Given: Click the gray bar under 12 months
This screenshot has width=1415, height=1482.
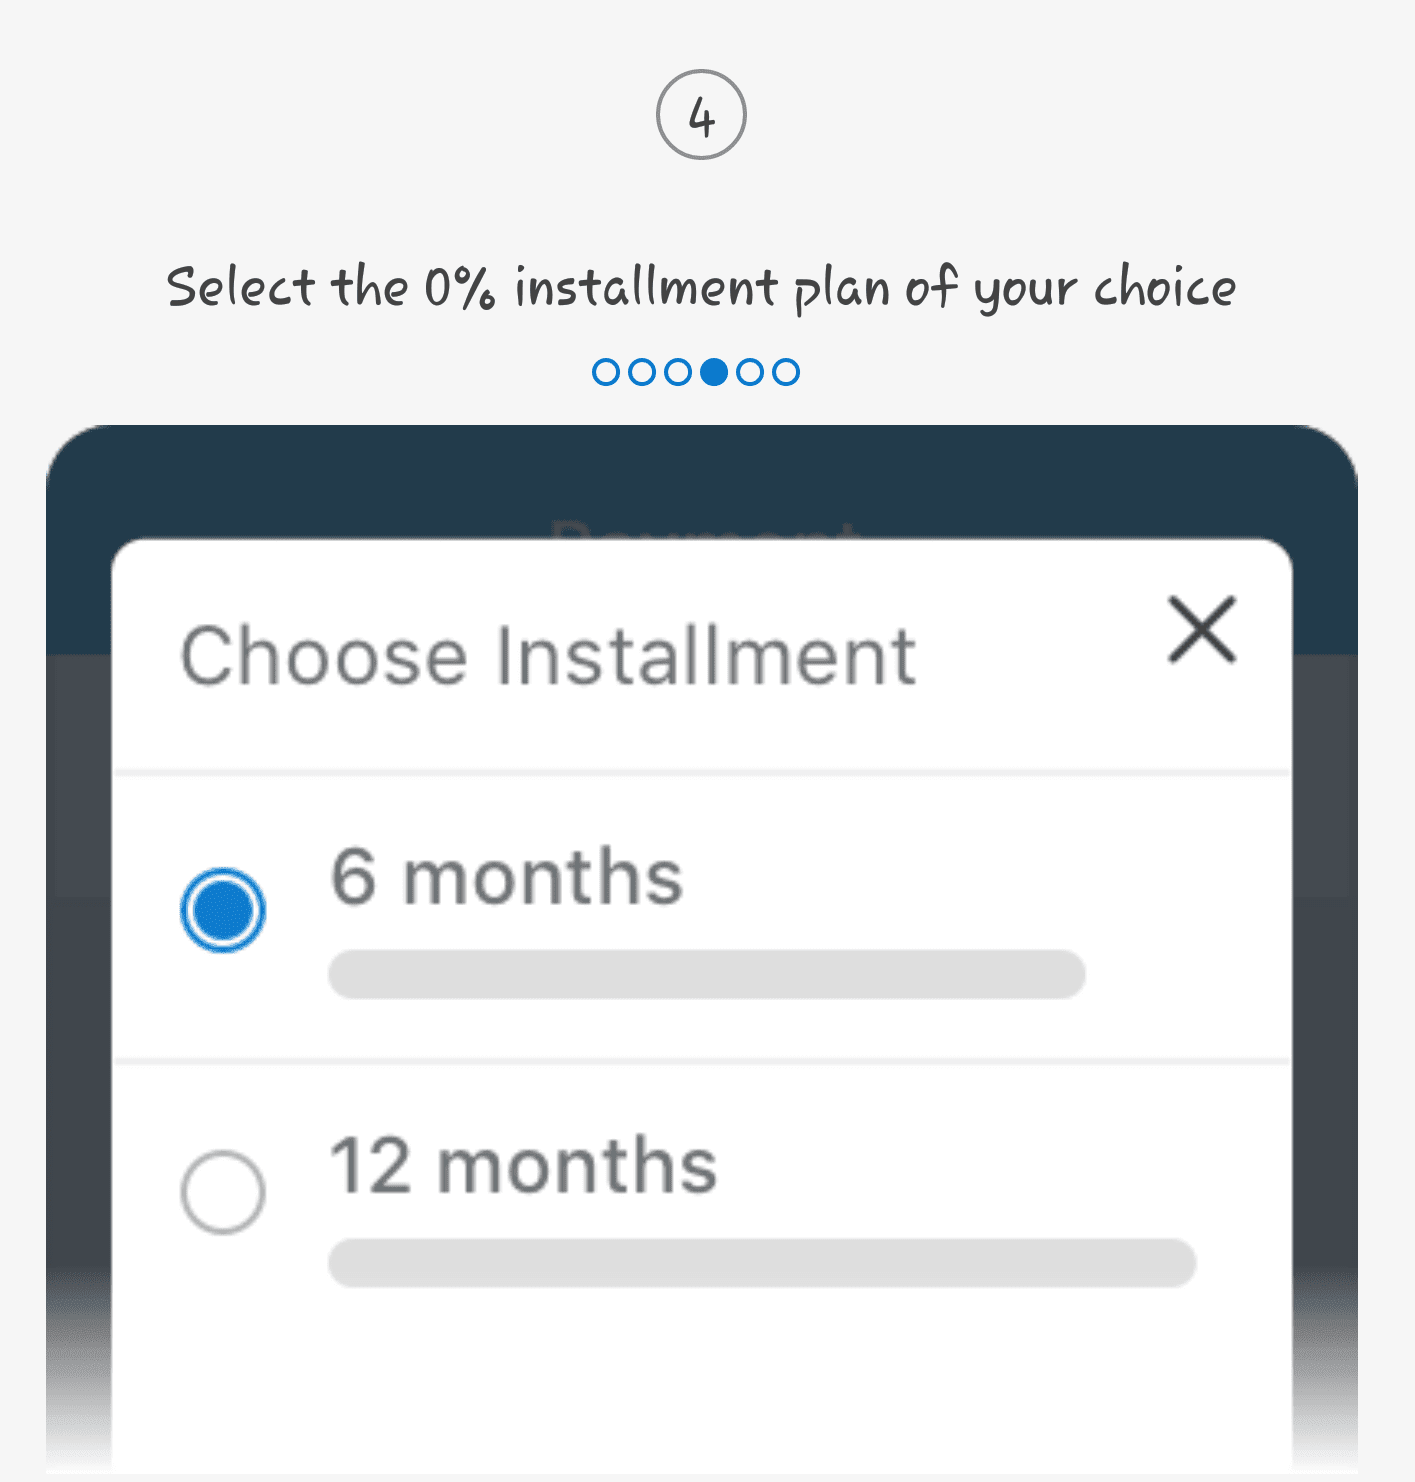Looking at the screenshot, I should [762, 1263].
